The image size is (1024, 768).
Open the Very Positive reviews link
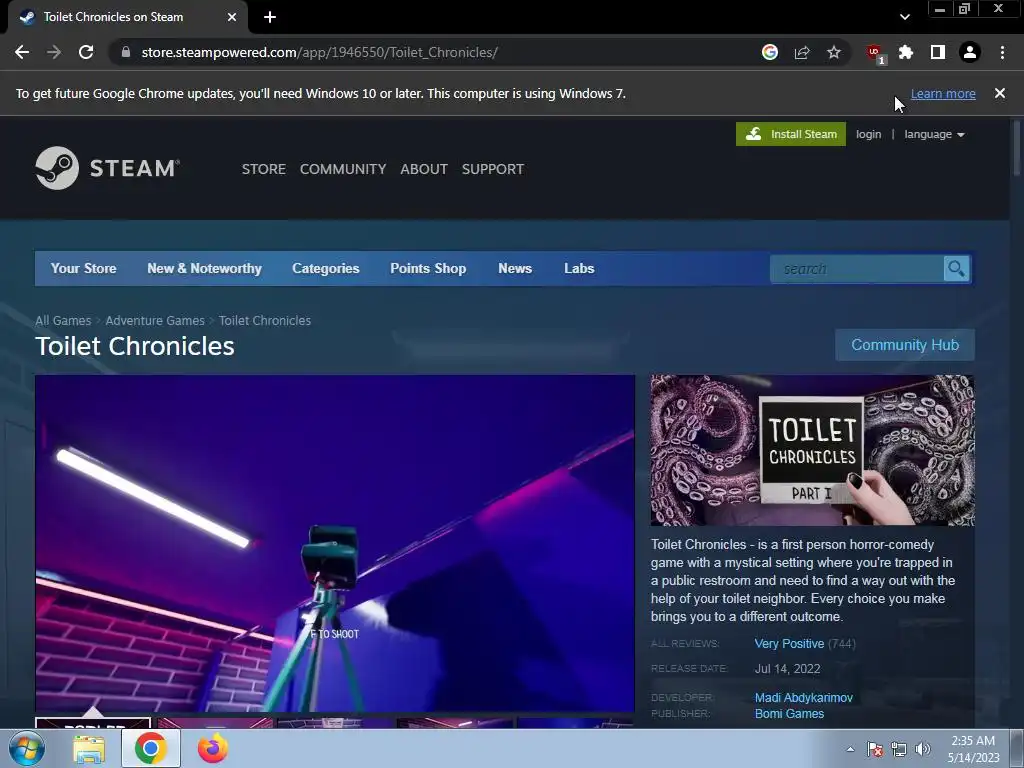pos(789,644)
